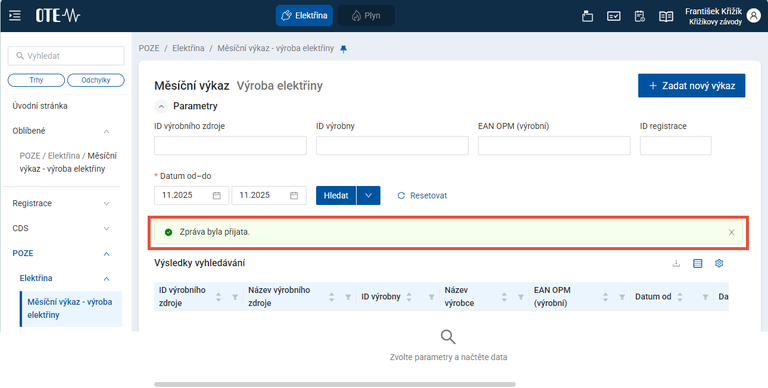Filter the ID výrobního zdroje column
Image resolution: width=768 pixels, height=388 pixels.
[x=235, y=297]
